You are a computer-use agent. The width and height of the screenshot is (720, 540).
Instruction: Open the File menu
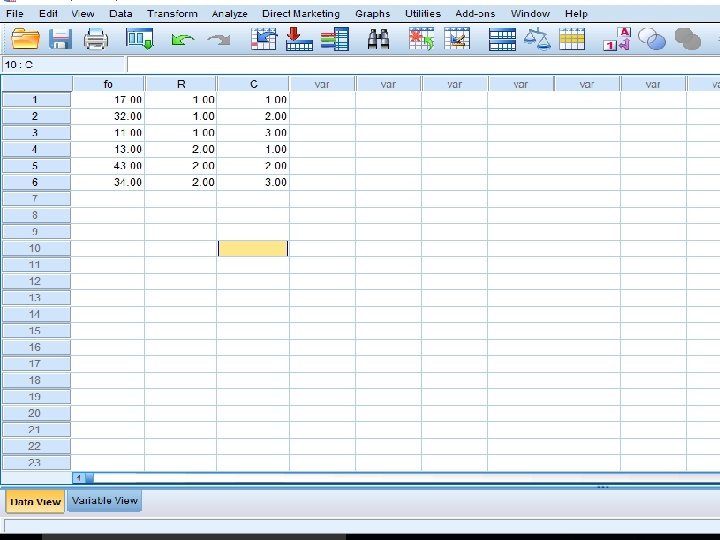(x=15, y=14)
